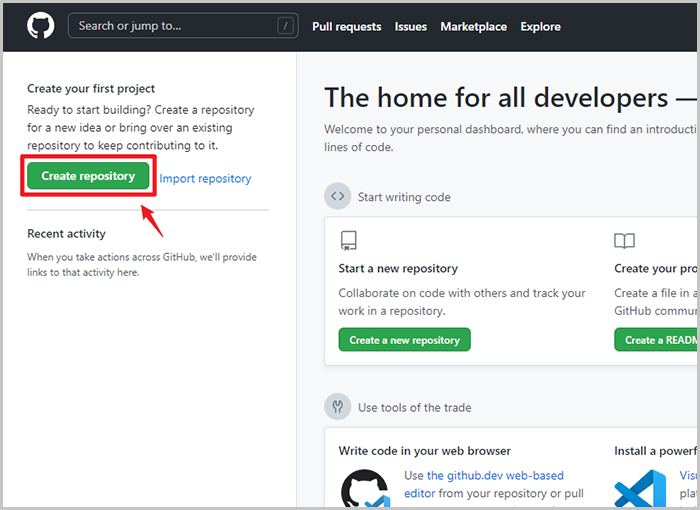
Task: Click the Create a README button
Action: (x=657, y=340)
